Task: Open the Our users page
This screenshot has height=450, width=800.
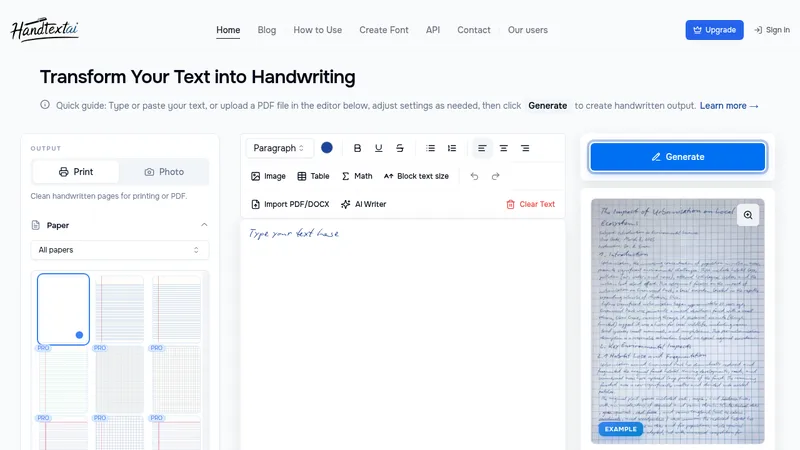Action: (x=528, y=30)
